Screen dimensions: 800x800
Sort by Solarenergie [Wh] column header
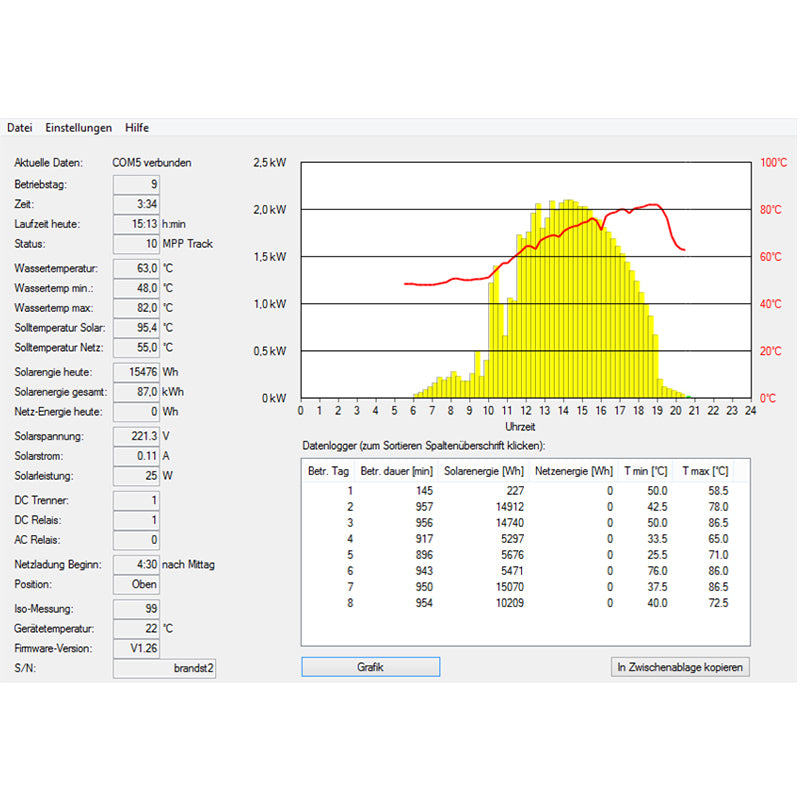point(484,471)
